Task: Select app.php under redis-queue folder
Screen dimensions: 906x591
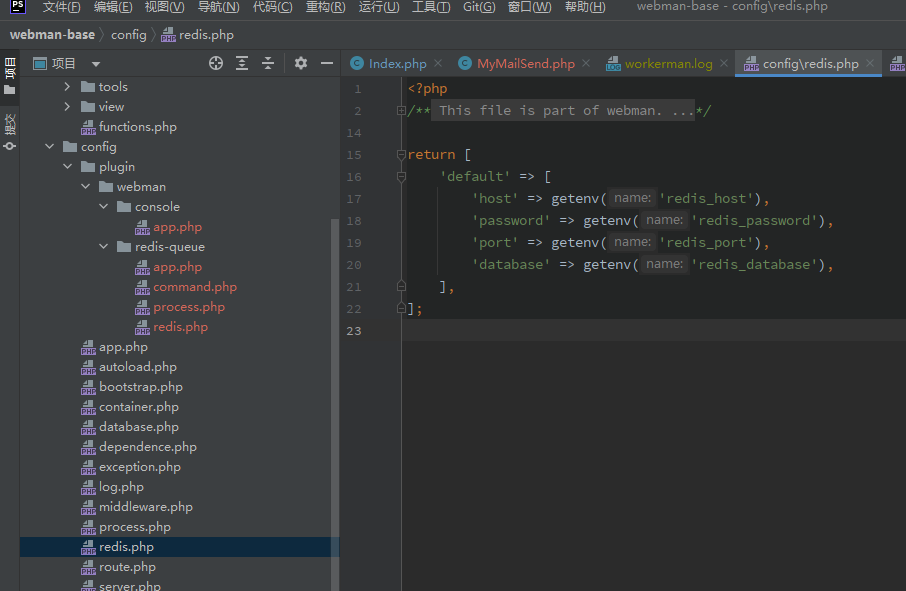Action: (x=177, y=267)
